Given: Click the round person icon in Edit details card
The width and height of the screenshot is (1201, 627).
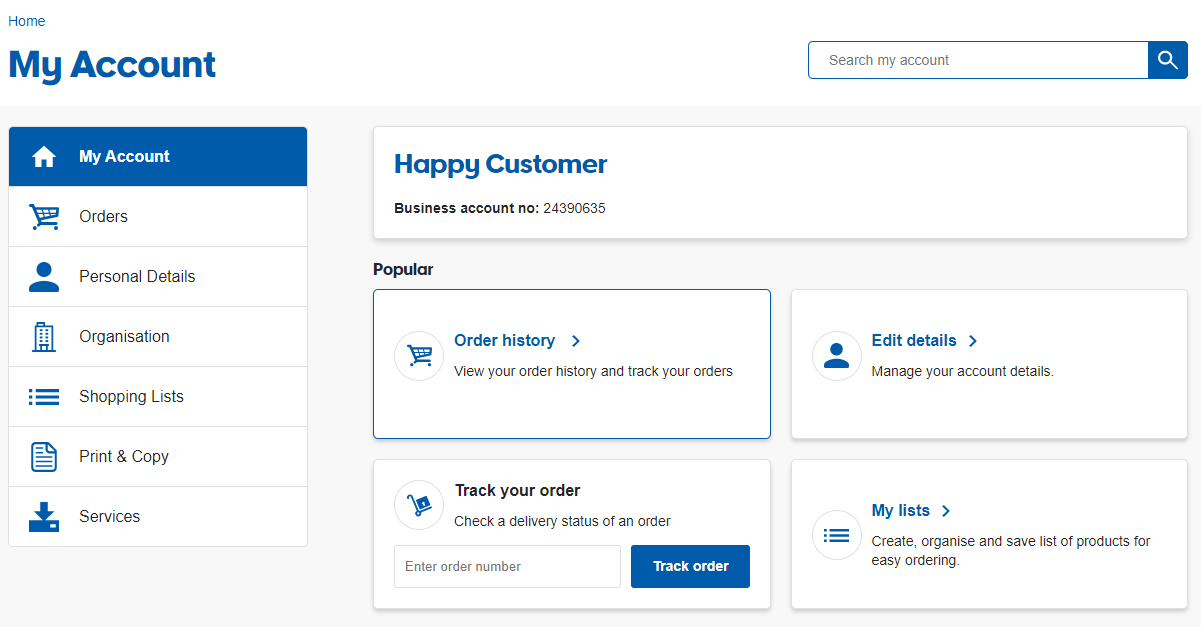Looking at the screenshot, I should (x=836, y=356).
